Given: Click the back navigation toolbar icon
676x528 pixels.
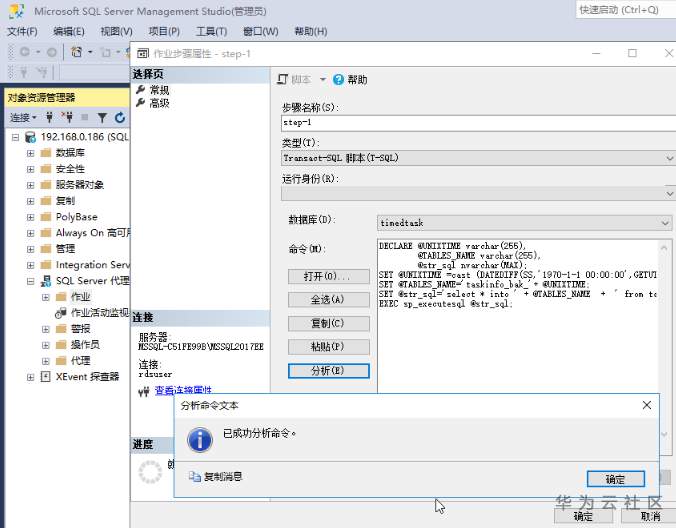Looking at the screenshot, I should pyautogui.click(x=25, y=52).
